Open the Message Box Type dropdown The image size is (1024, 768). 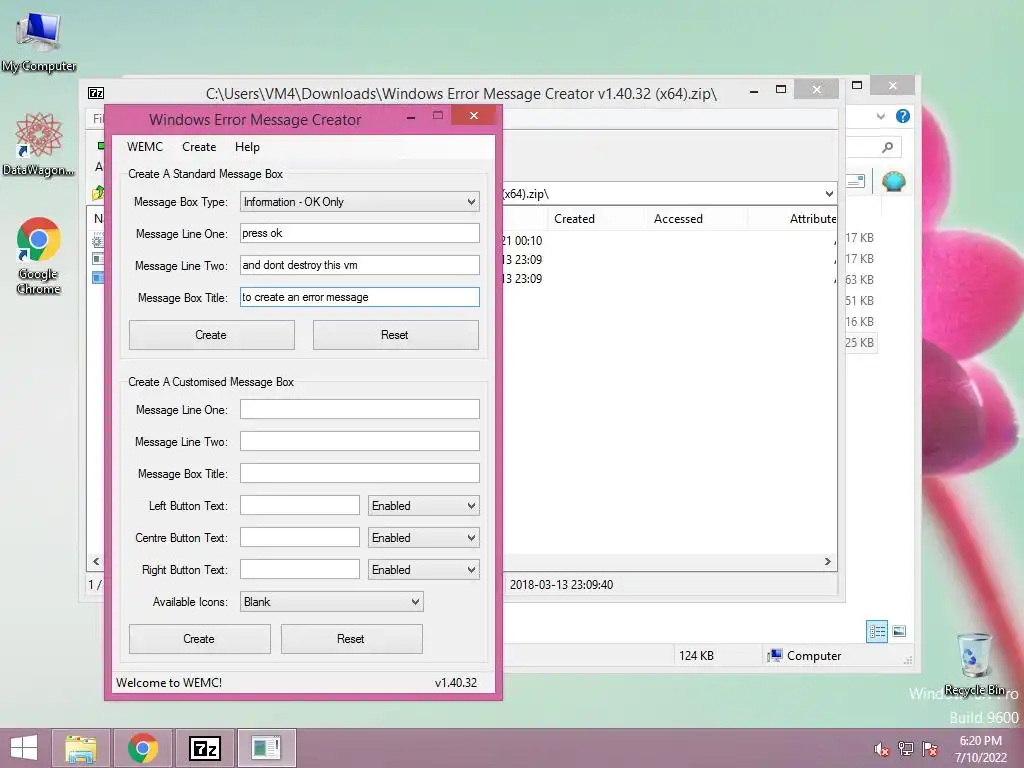(360, 202)
